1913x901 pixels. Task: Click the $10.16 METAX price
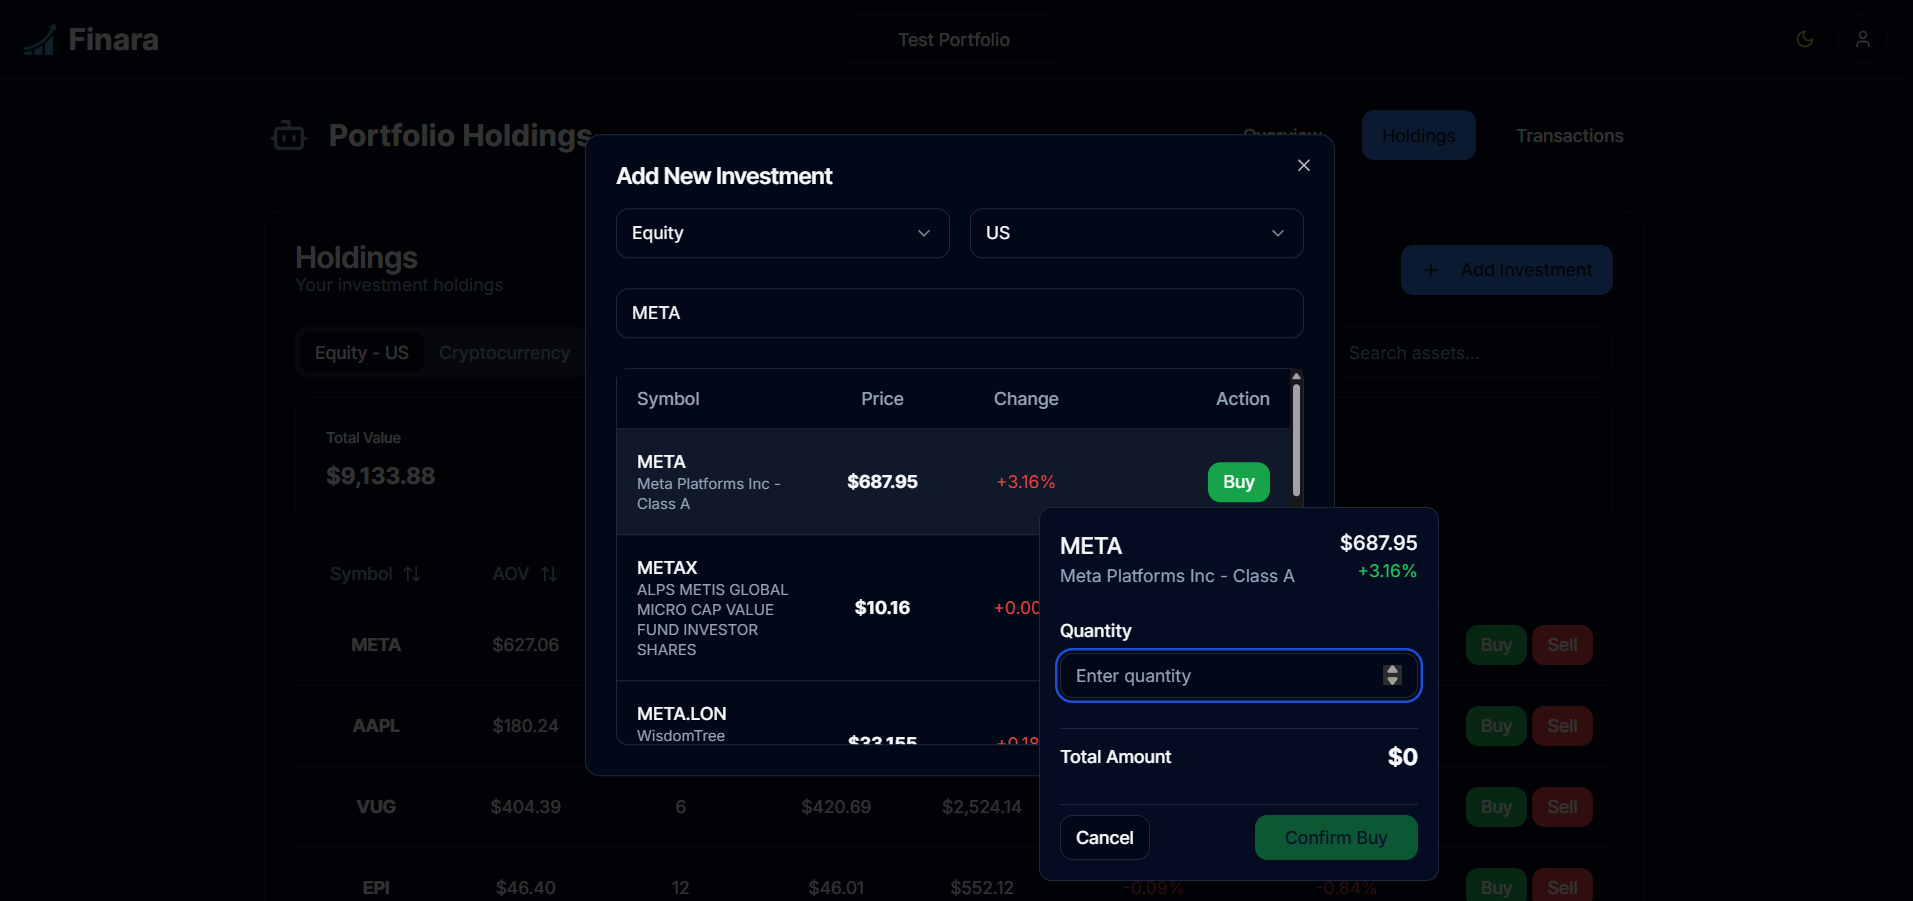882,608
